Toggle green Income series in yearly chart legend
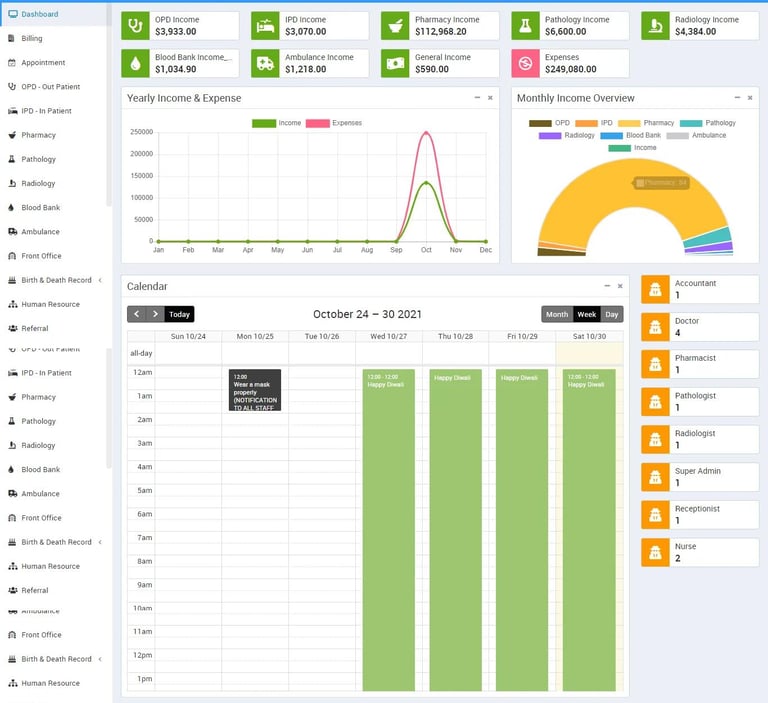Image resolution: width=768 pixels, height=703 pixels. pos(277,123)
